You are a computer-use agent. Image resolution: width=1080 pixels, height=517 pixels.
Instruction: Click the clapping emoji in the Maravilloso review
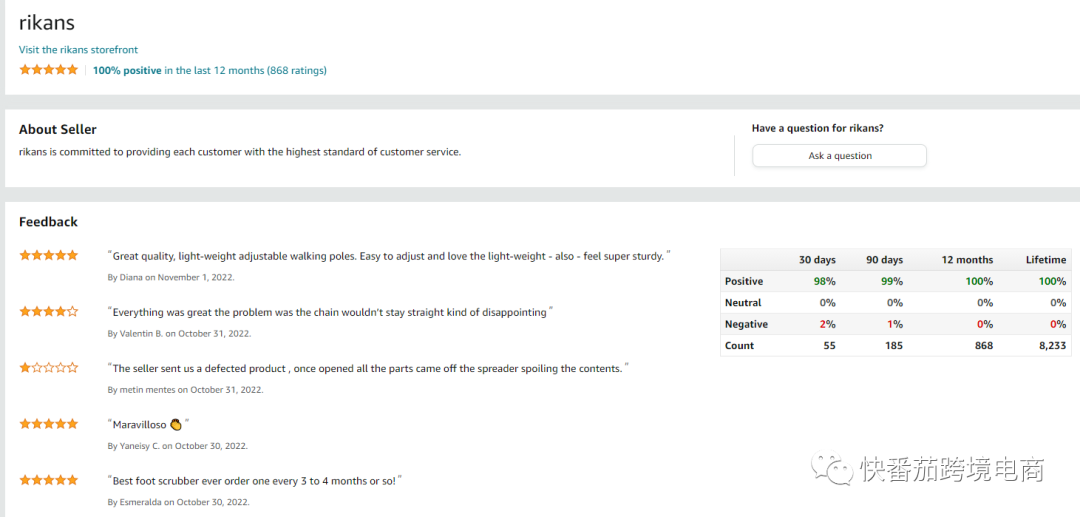pyautogui.click(x=176, y=425)
